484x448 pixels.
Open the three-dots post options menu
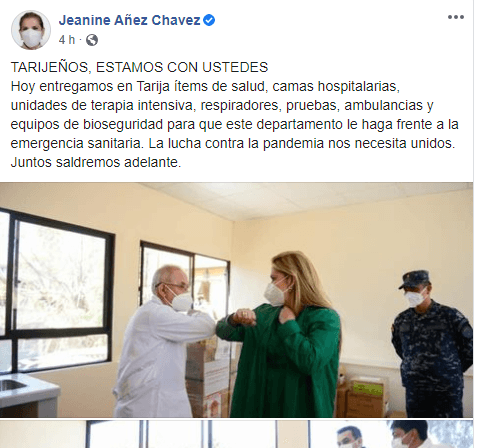coord(456,17)
